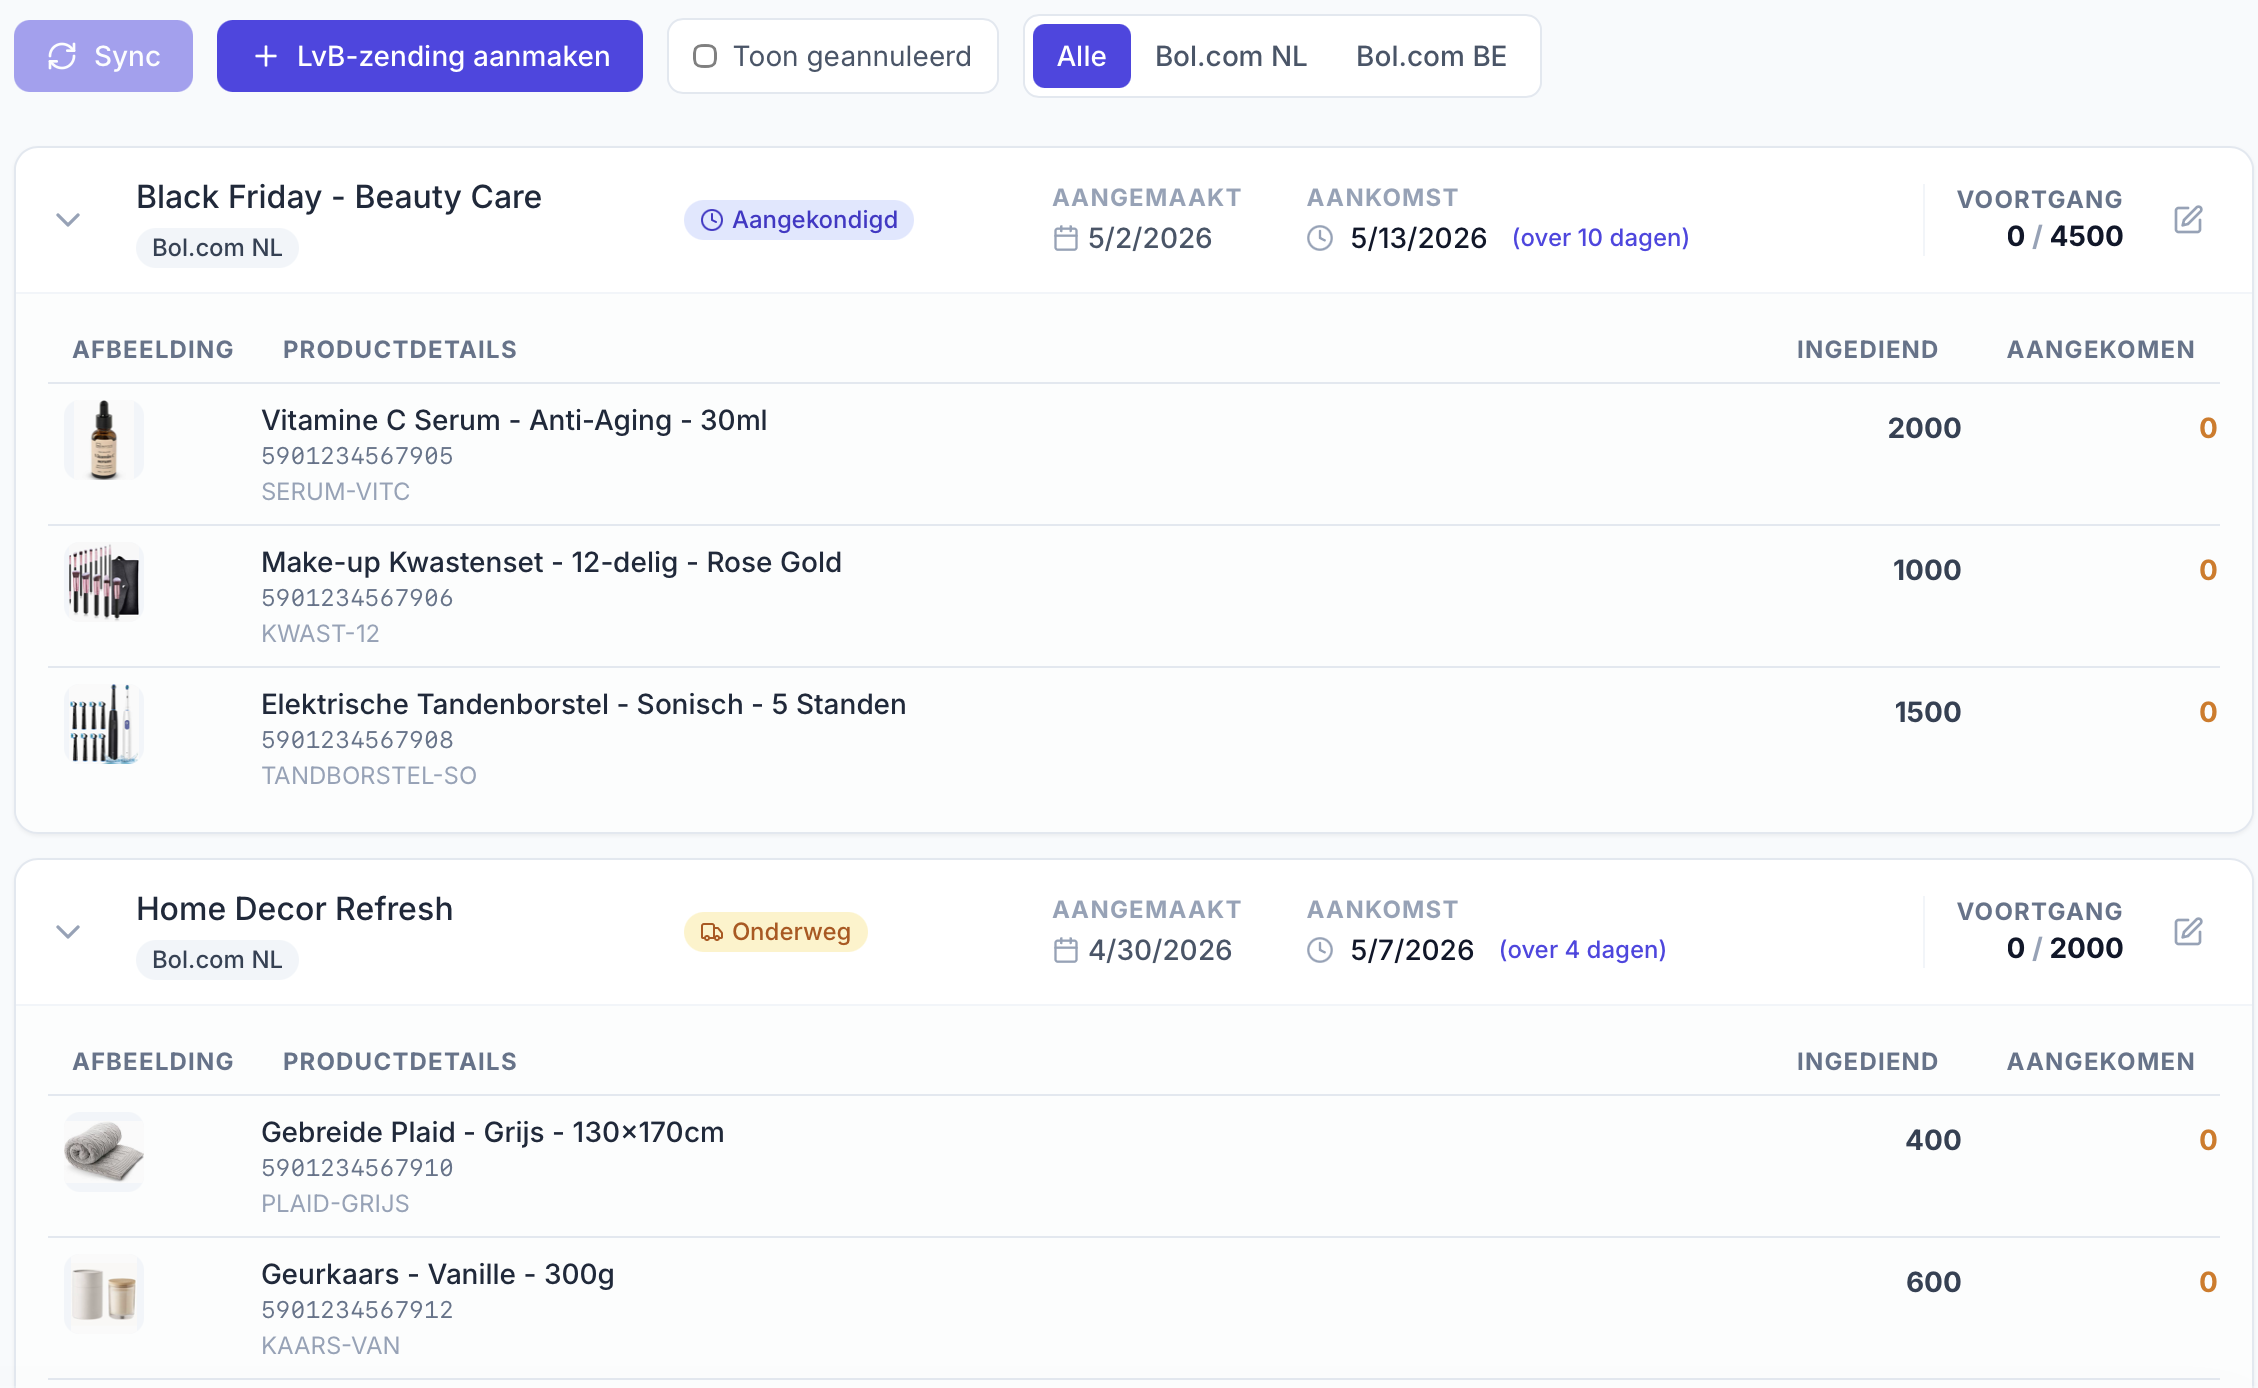Switch to the Bol.com BE filter tab
Image resolution: width=2258 pixels, height=1388 pixels.
[1431, 56]
